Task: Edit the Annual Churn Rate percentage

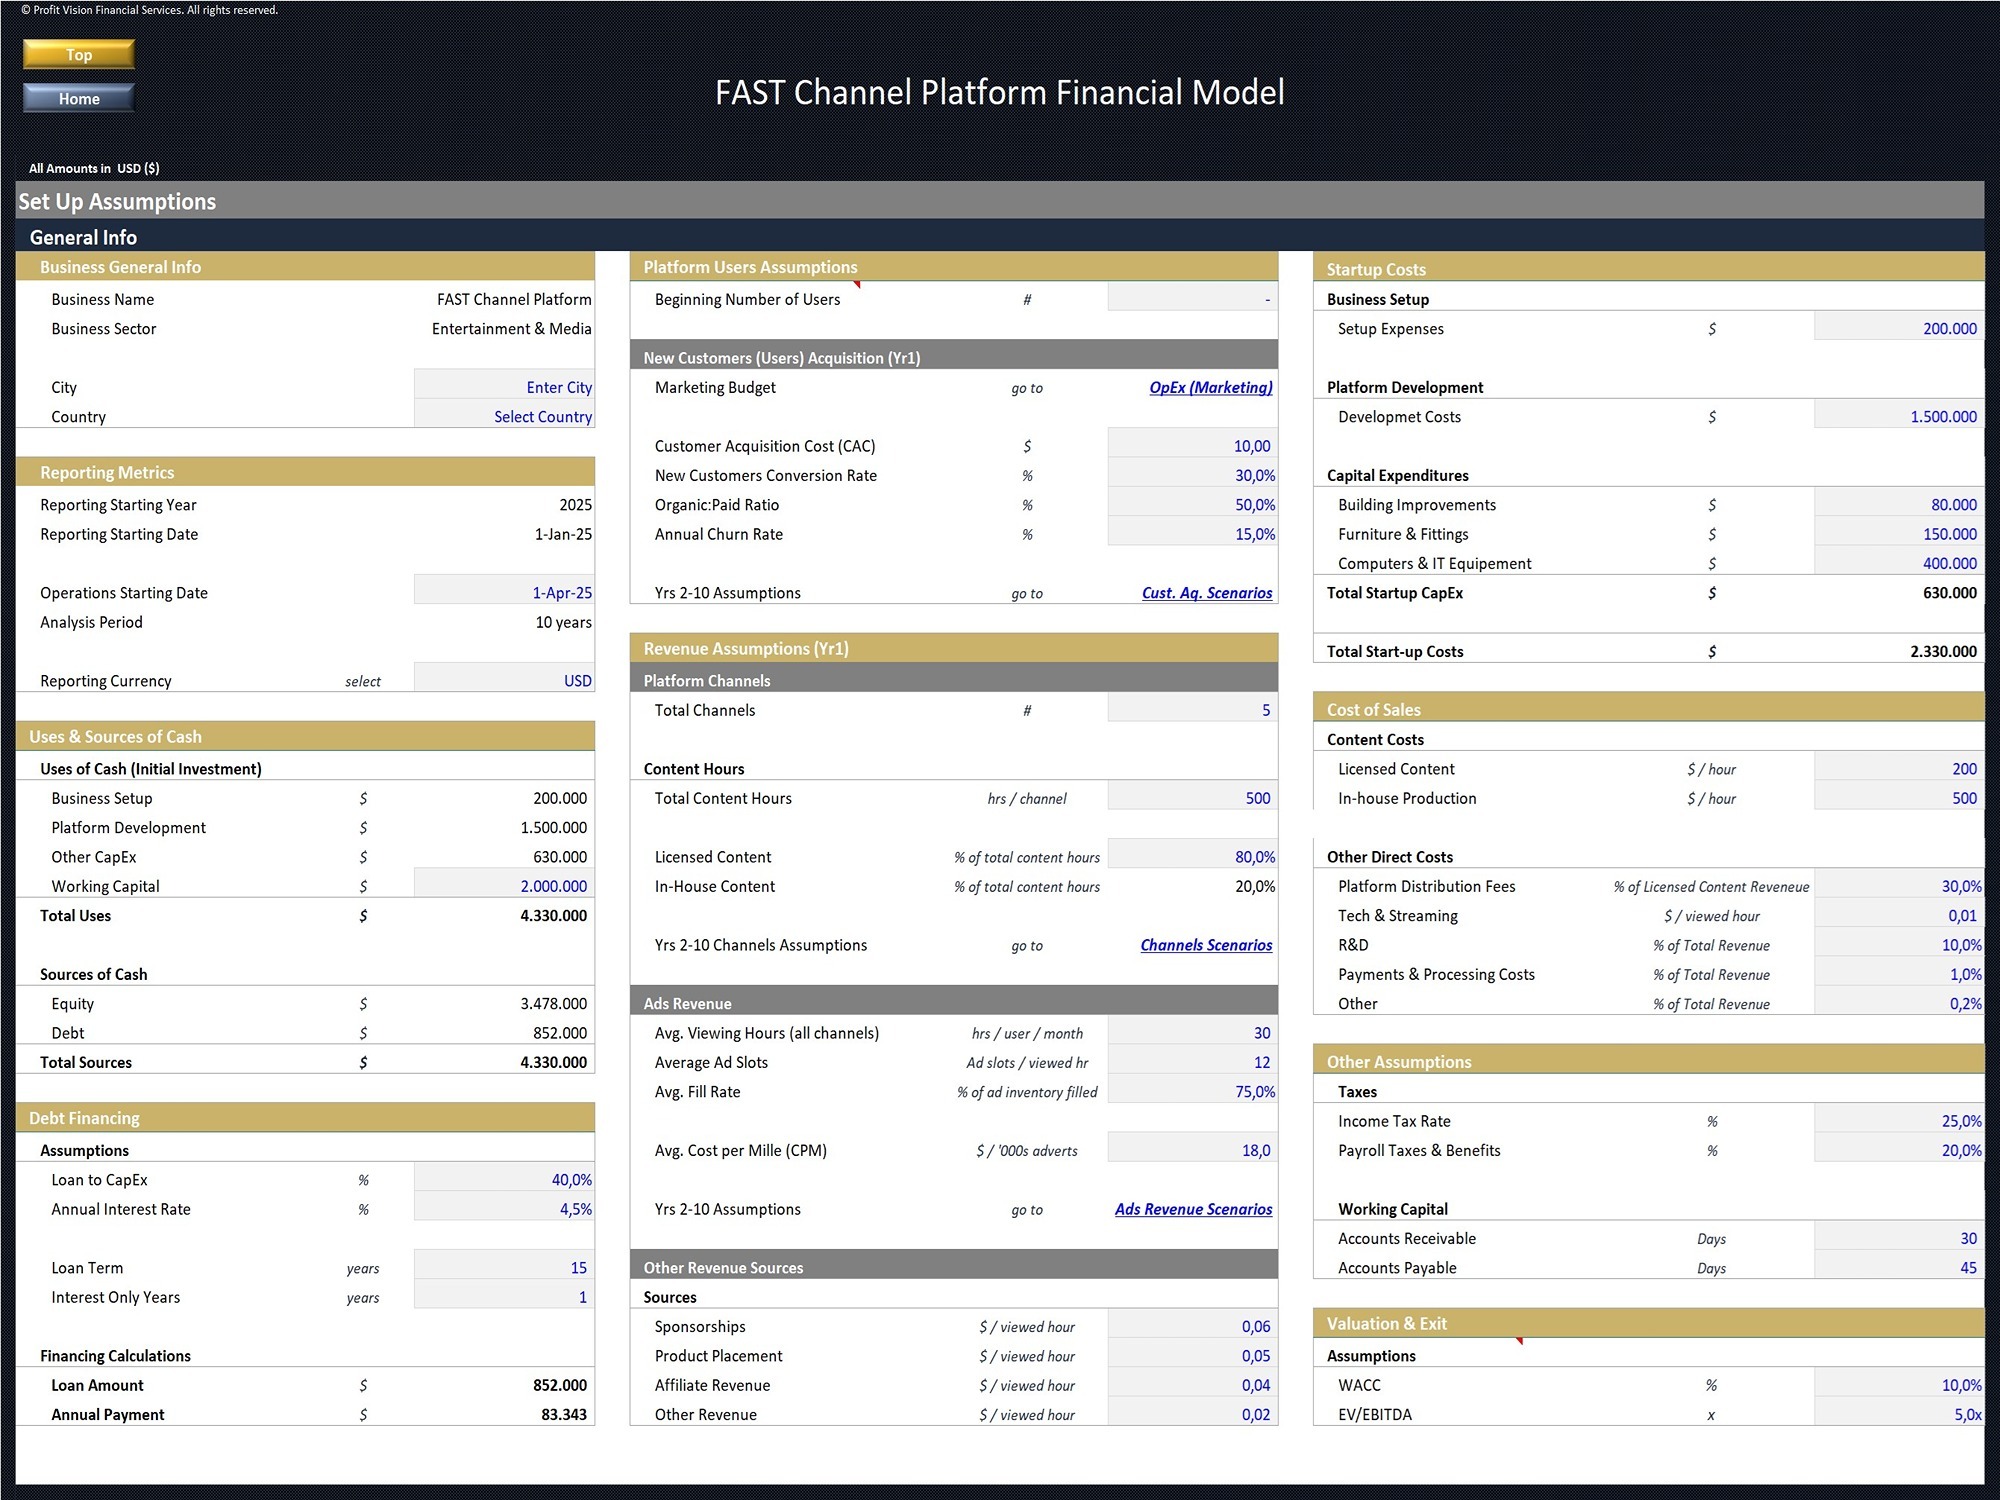Action: coord(1190,534)
